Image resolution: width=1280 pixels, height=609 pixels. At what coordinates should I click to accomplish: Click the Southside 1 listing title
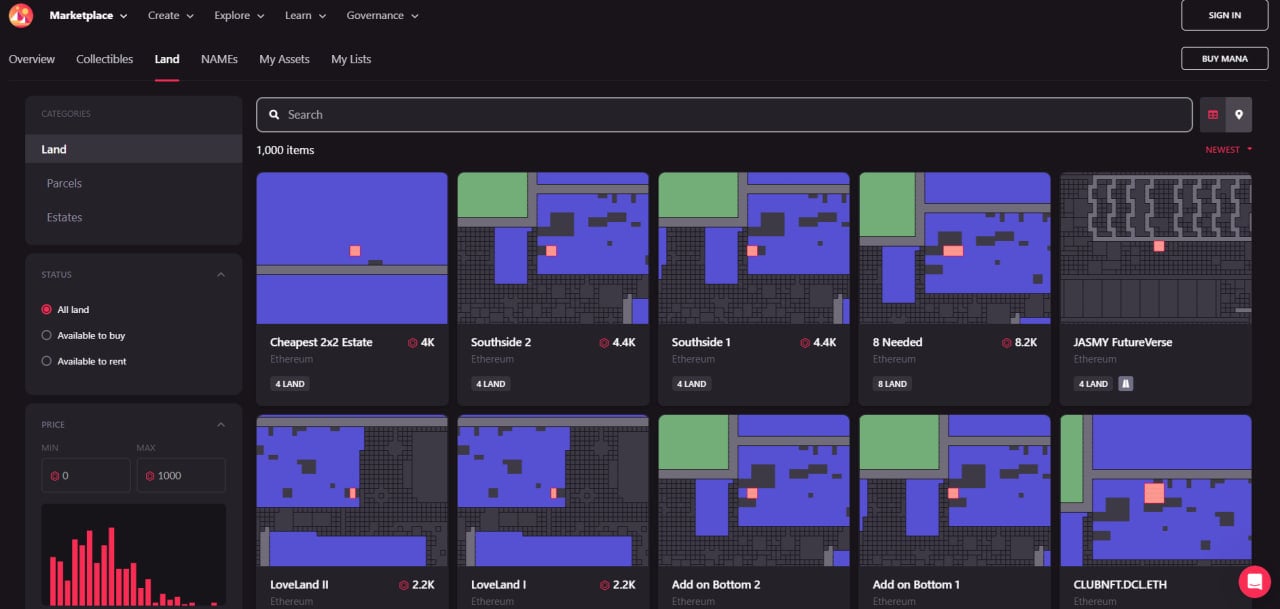(701, 342)
